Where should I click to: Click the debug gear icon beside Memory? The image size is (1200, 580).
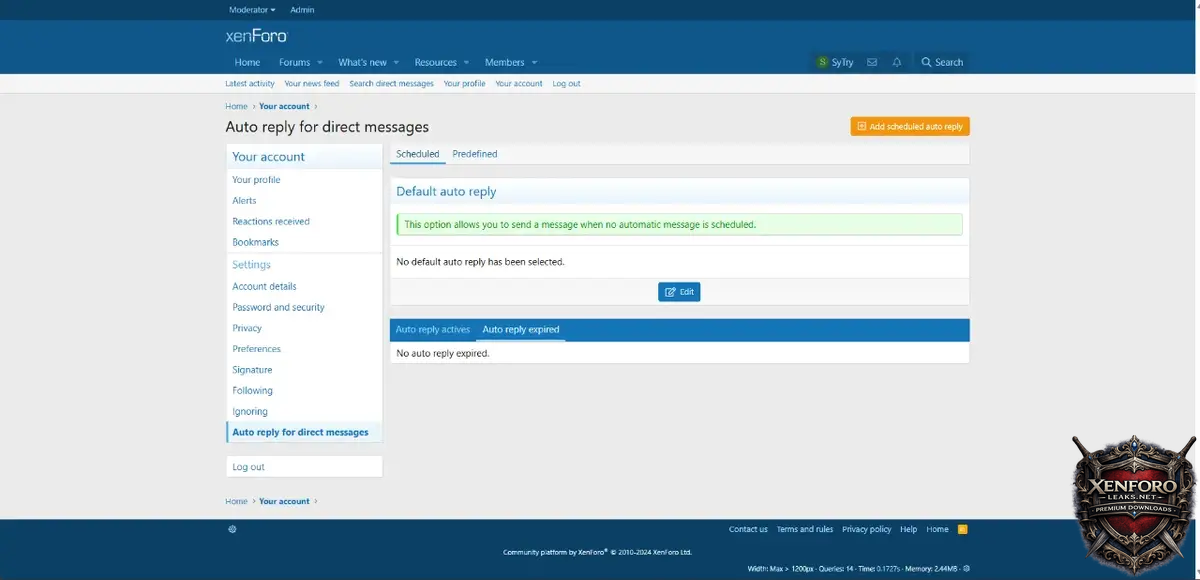pos(966,568)
